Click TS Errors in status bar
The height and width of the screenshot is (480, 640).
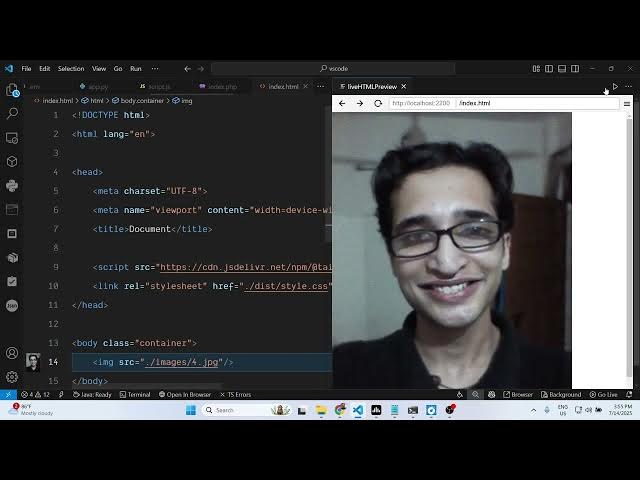(x=236, y=394)
